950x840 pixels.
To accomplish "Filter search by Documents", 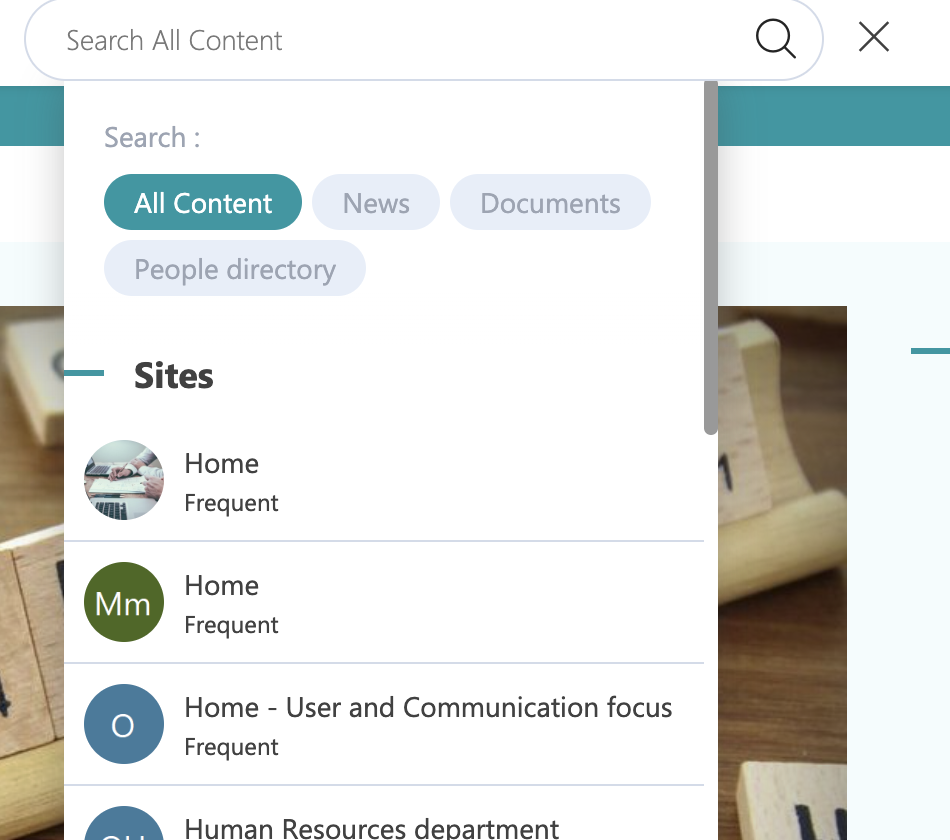I will 550,203.
